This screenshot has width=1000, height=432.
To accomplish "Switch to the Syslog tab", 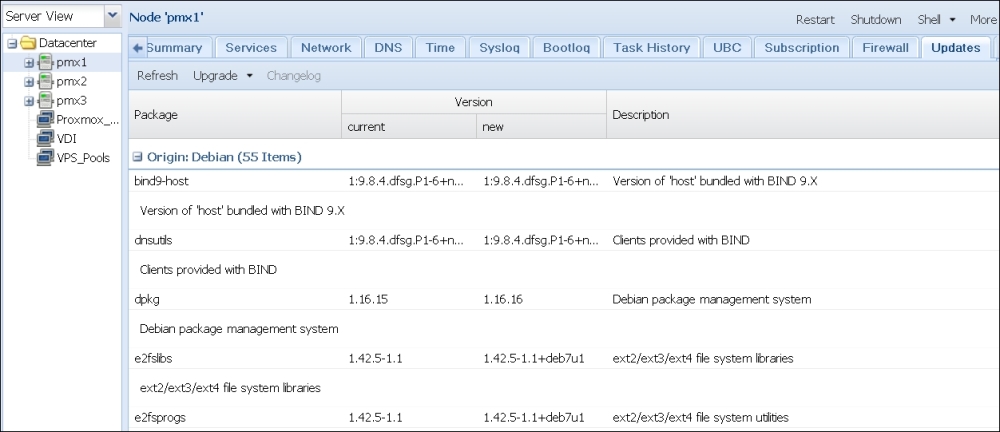I will coord(499,48).
